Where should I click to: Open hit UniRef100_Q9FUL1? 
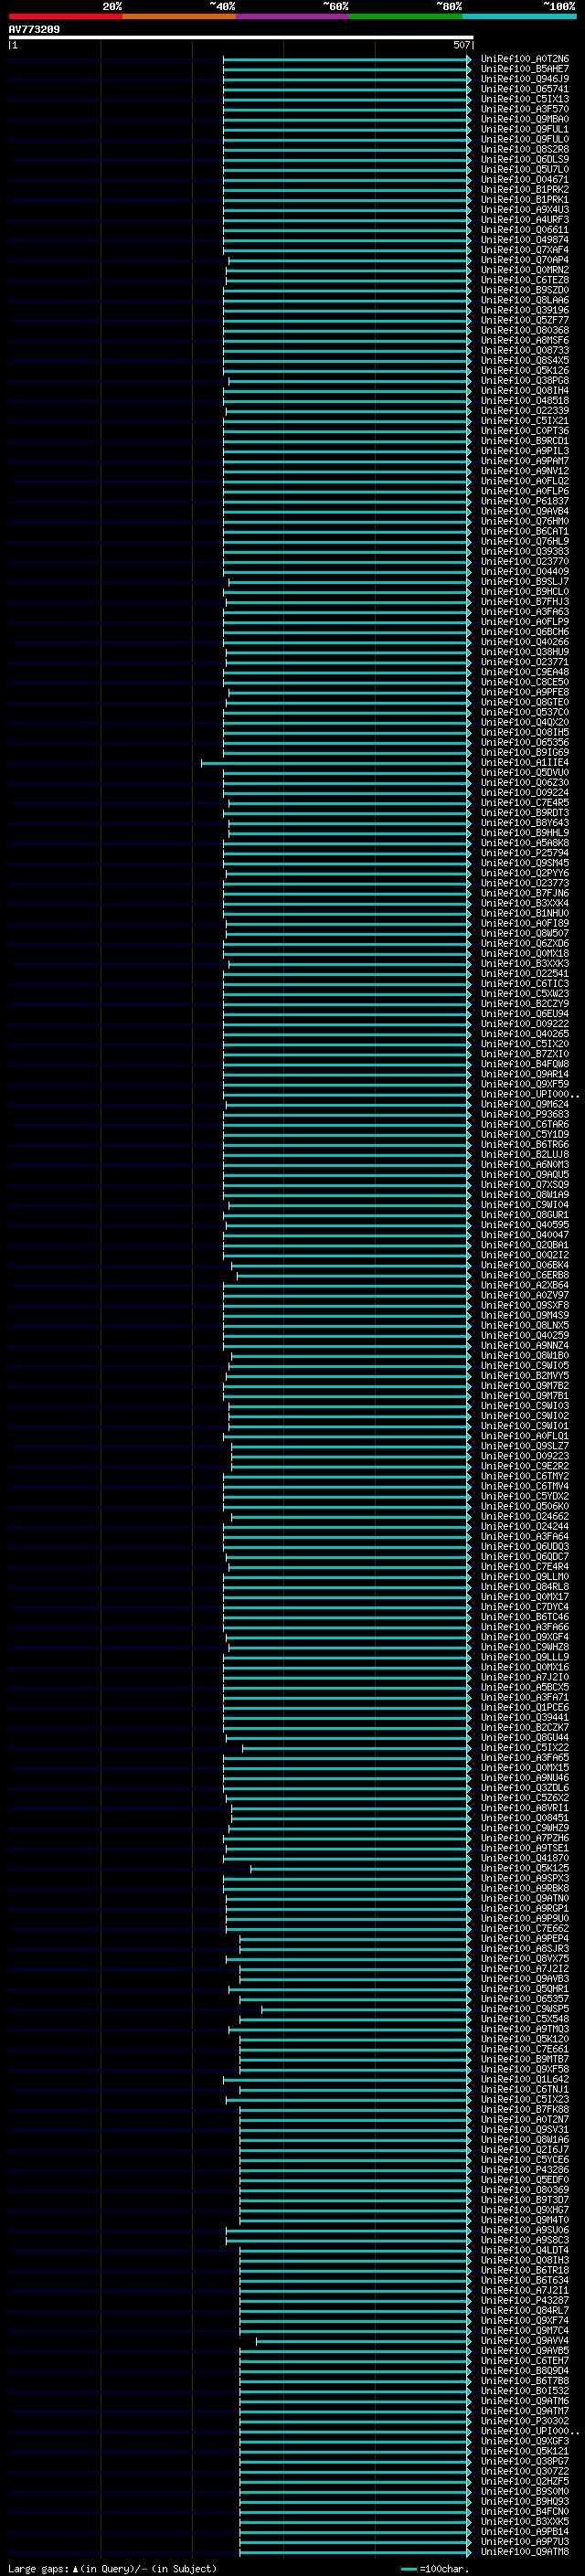(524, 130)
